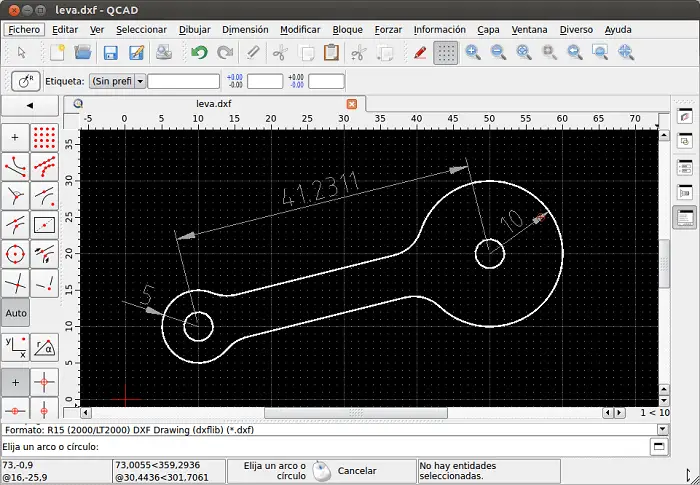This screenshot has width=700, height=485.
Task: Go back using left toolbar arrow button
Action: 30,106
